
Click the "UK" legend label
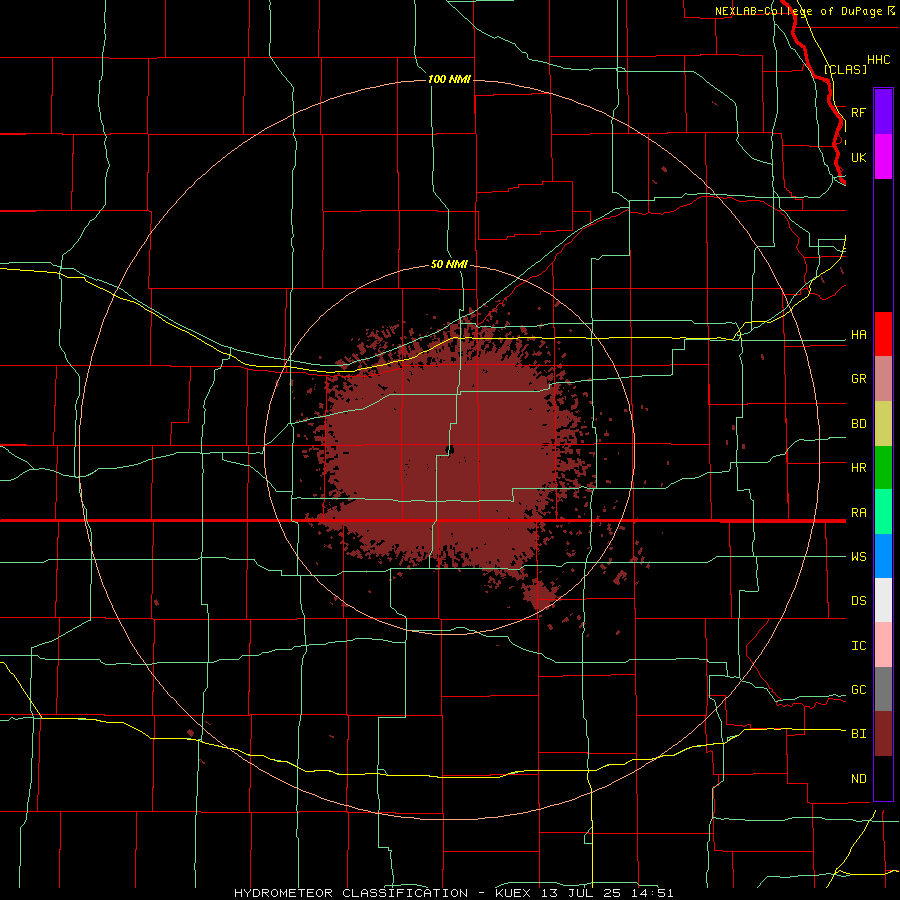point(859,157)
